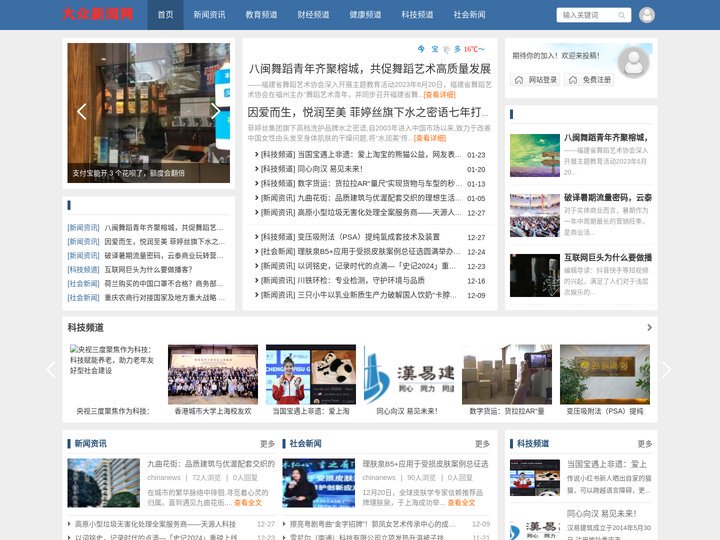Open the 财经频道 nav tab
720x540 pixels.
pos(313,15)
